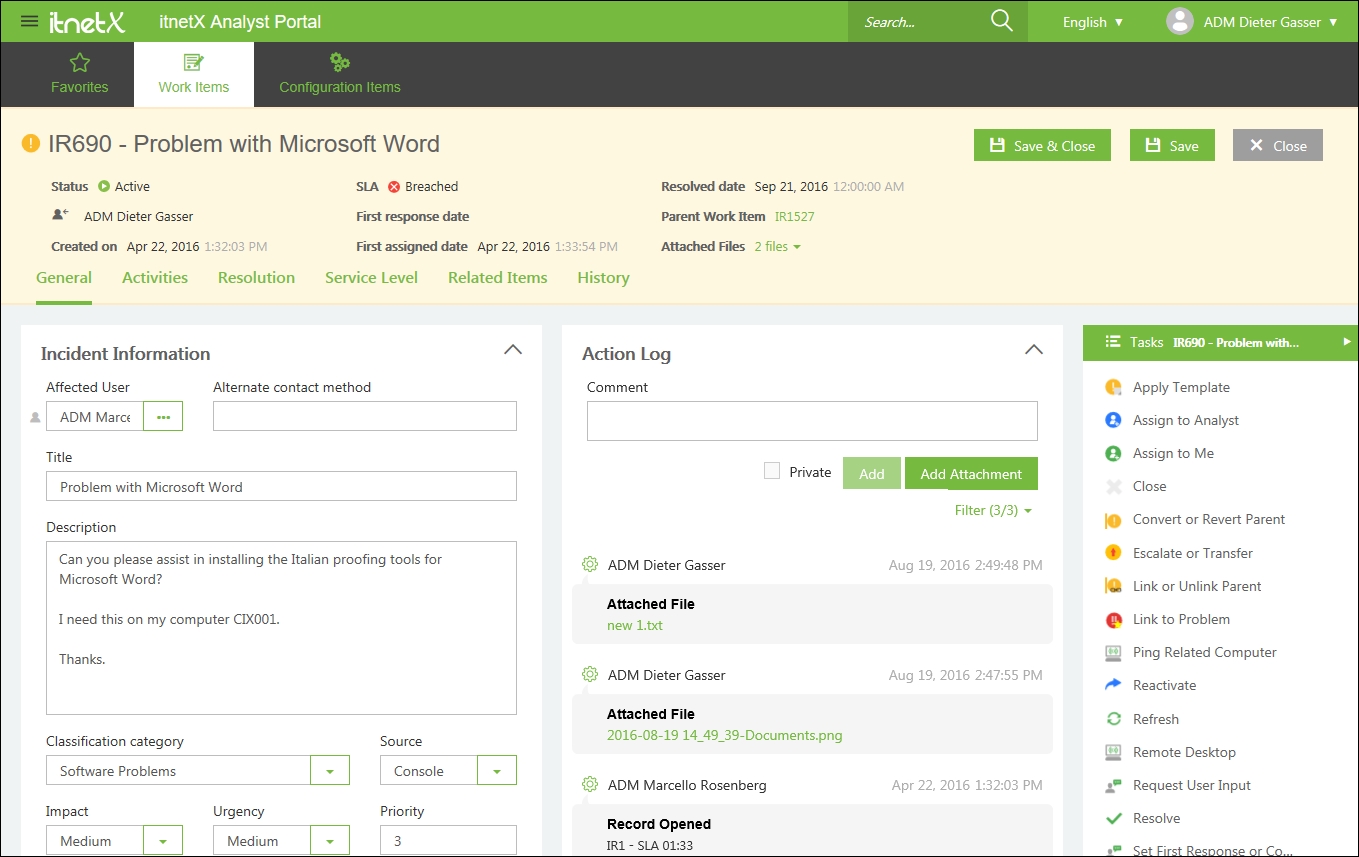Click the Alternate contact method field
This screenshot has height=857, width=1359.
(365, 416)
